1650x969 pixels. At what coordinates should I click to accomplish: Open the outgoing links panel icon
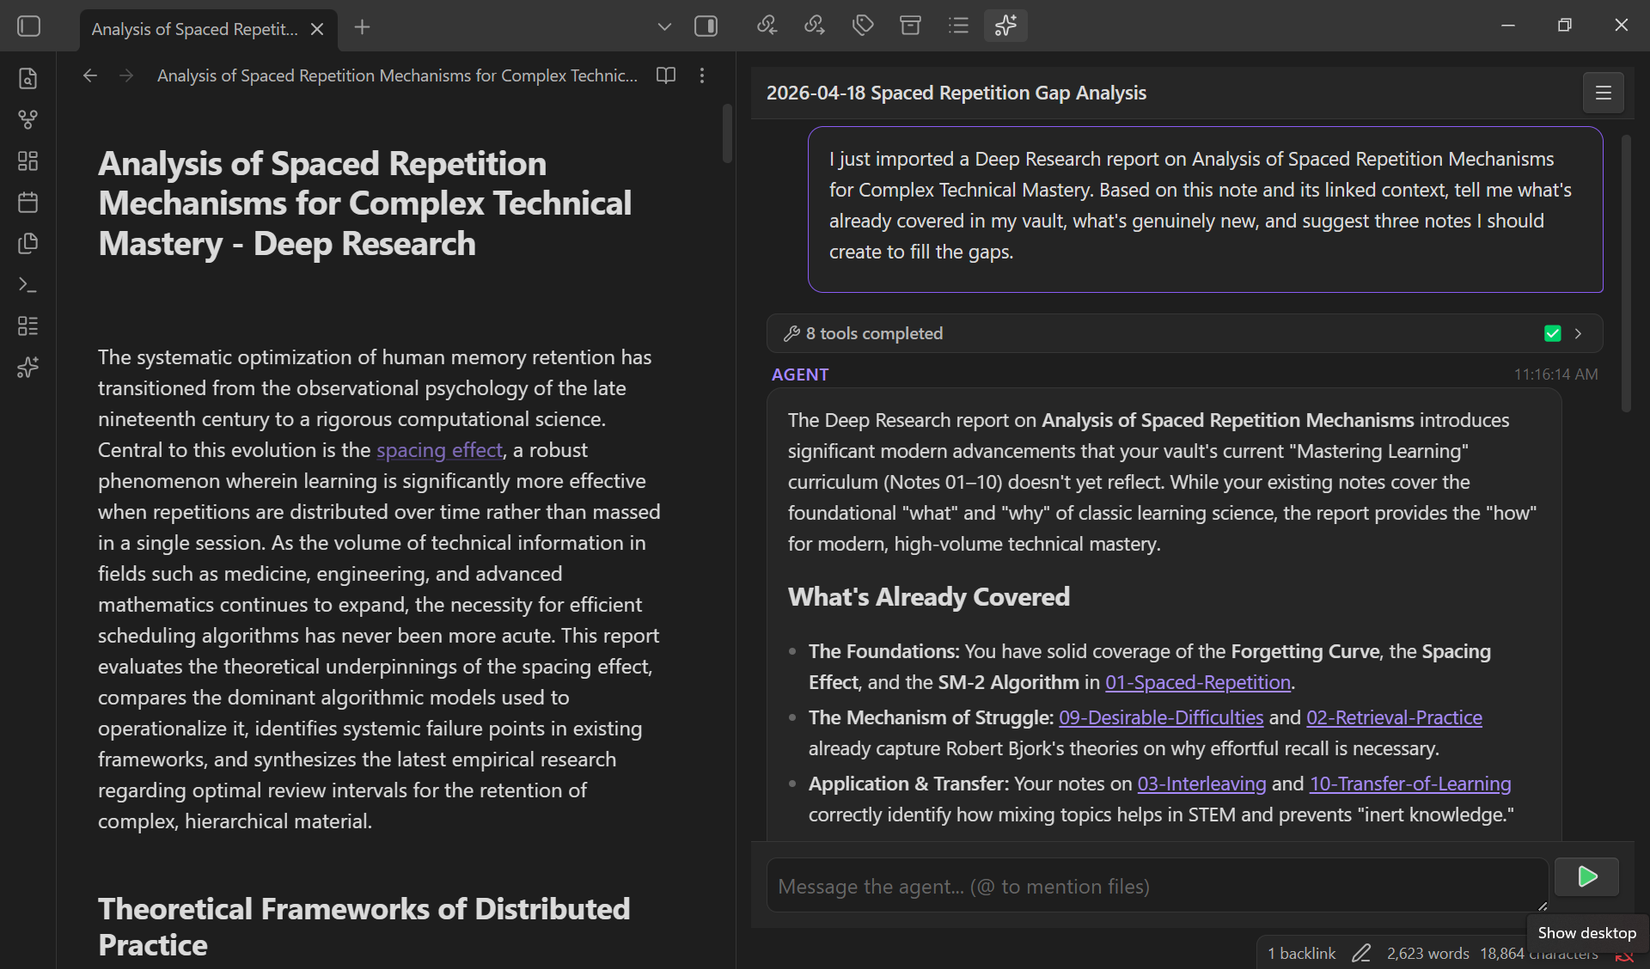[x=815, y=26]
